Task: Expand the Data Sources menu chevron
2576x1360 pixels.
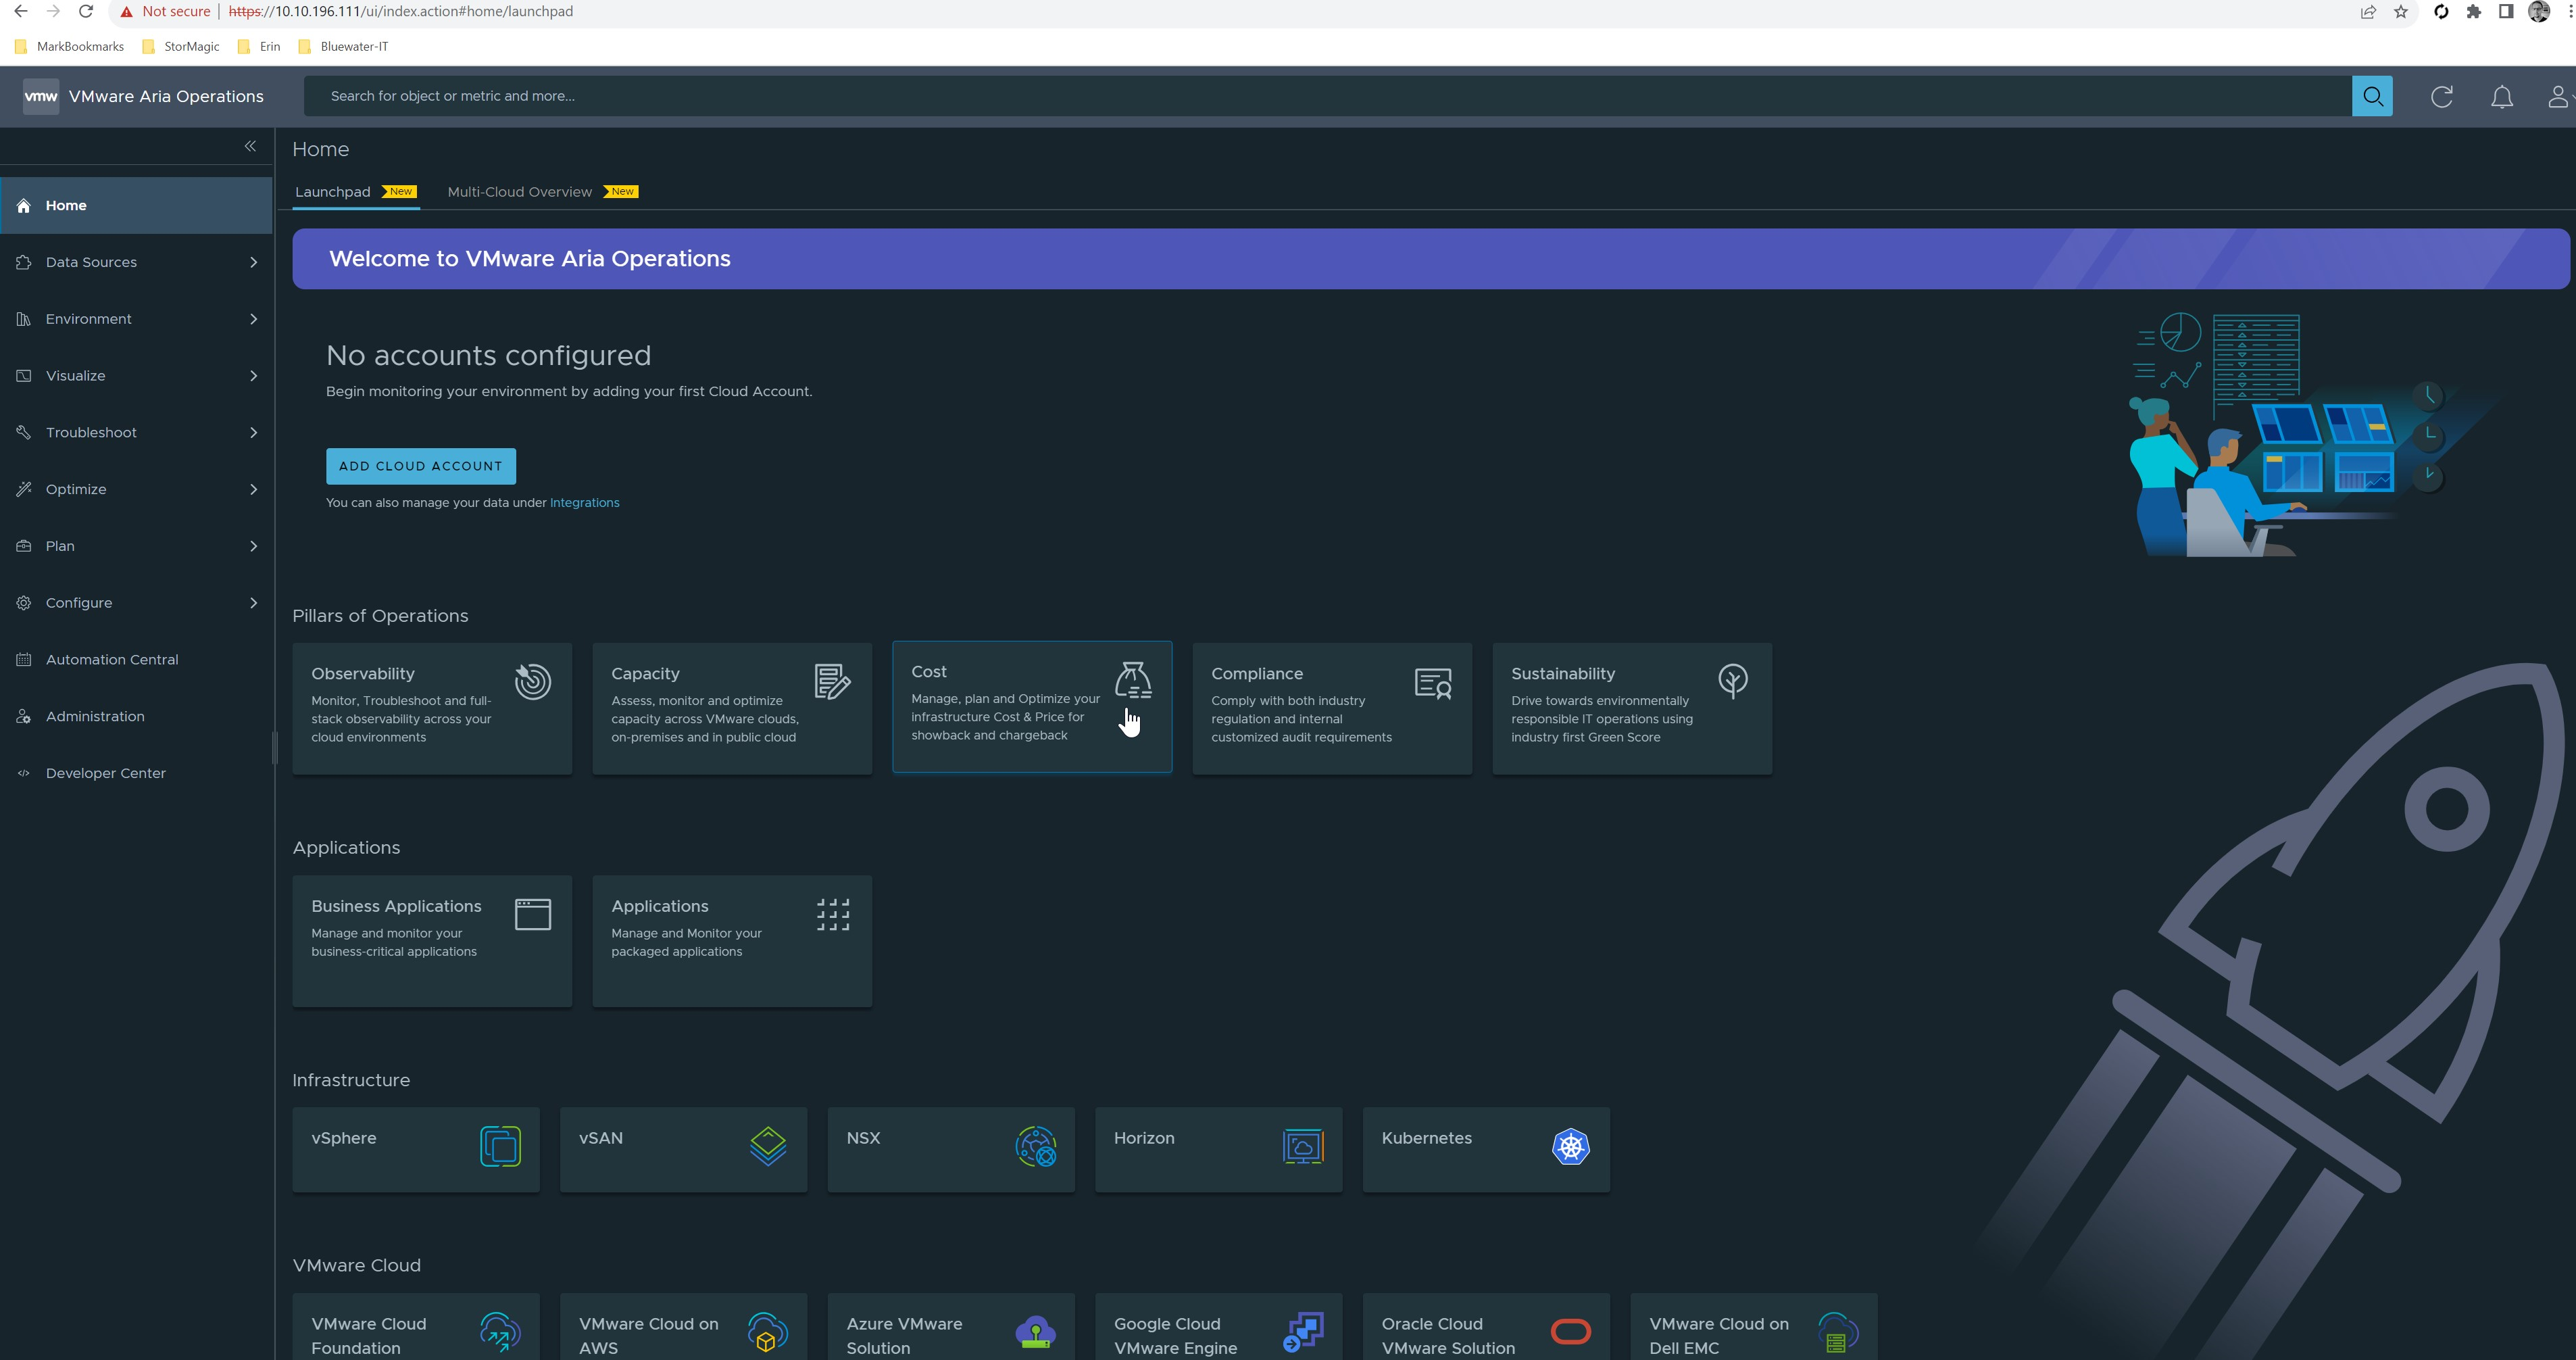Action: [x=253, y=262]
